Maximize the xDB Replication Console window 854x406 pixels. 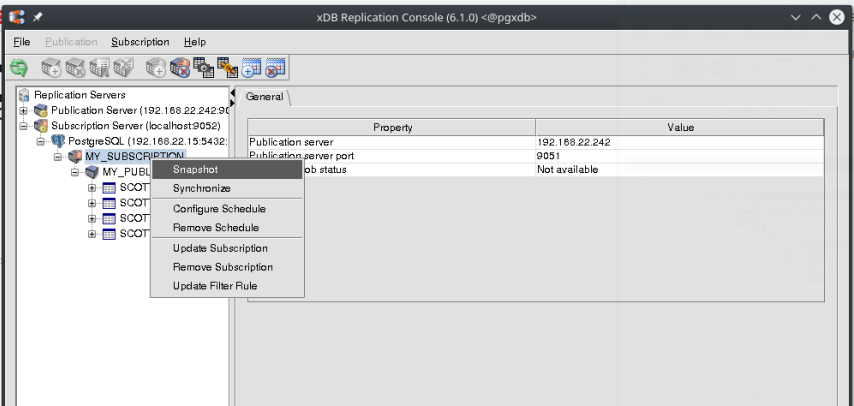(x=816, y=17)
